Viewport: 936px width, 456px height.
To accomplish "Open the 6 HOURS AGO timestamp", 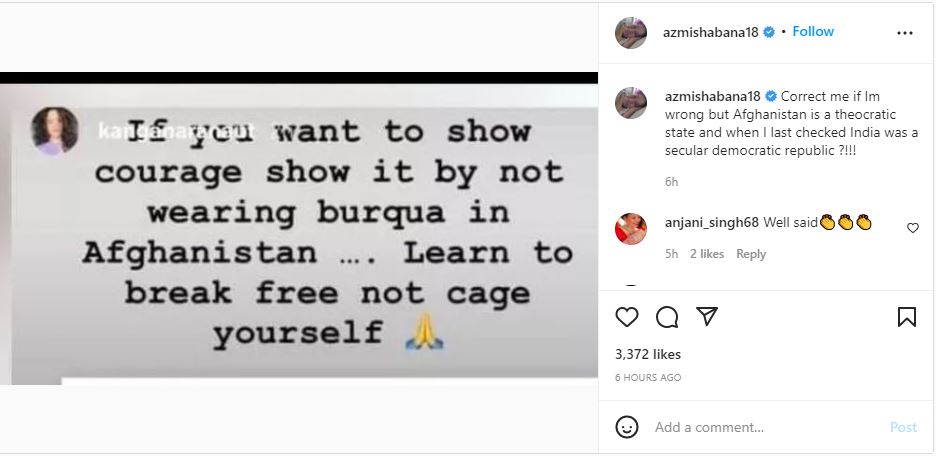I will coord(648,378).
